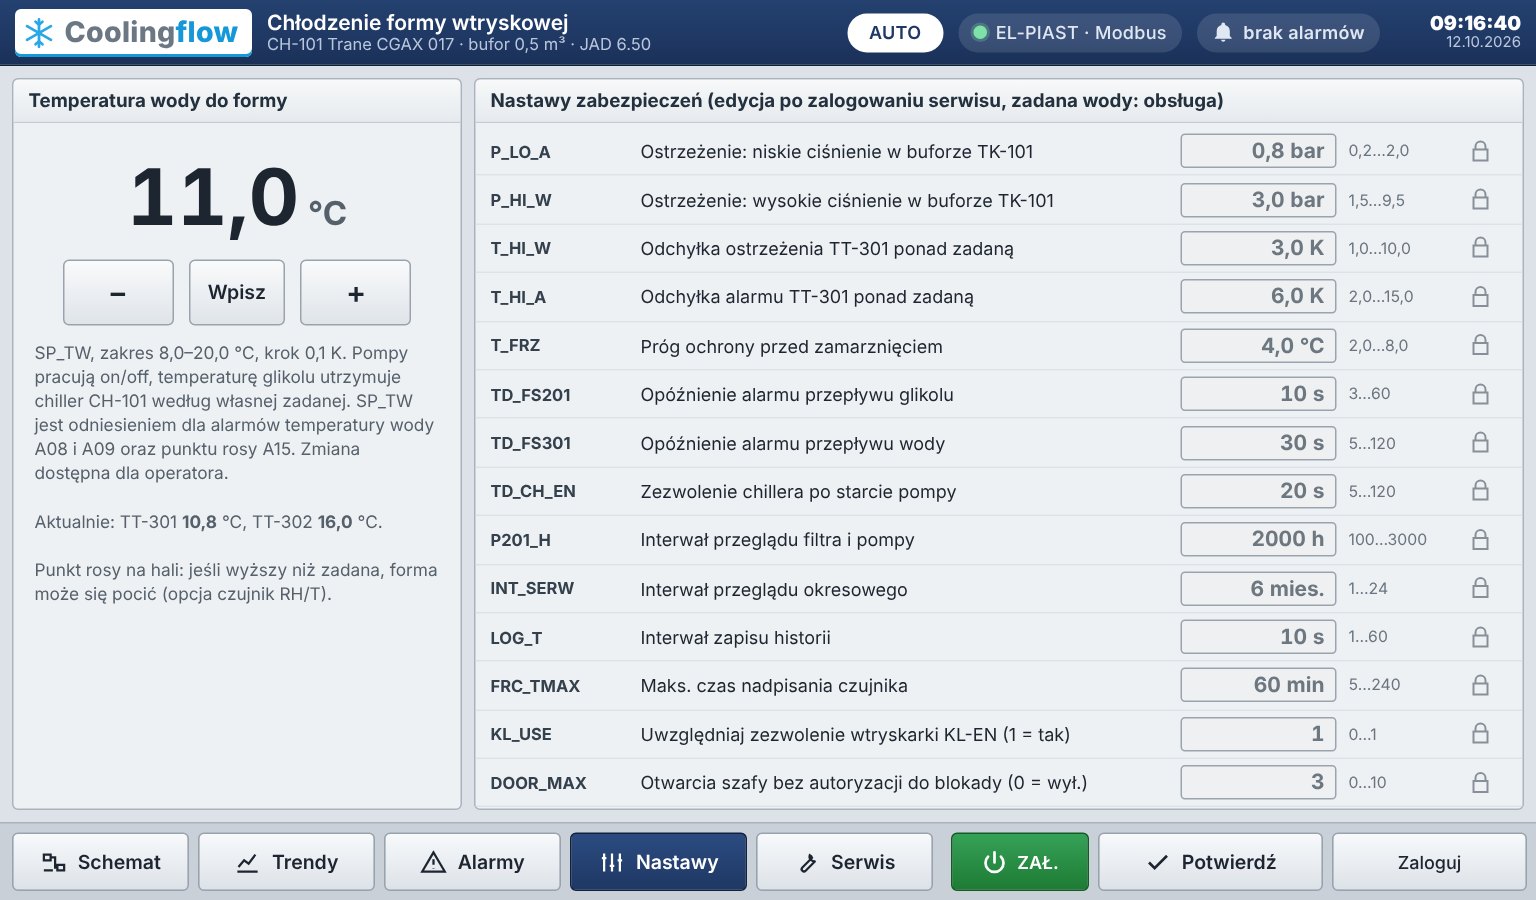1536x900 pixels.
Task: Click the lock icon in P_HI_W row
Action: coord(1480,200)
